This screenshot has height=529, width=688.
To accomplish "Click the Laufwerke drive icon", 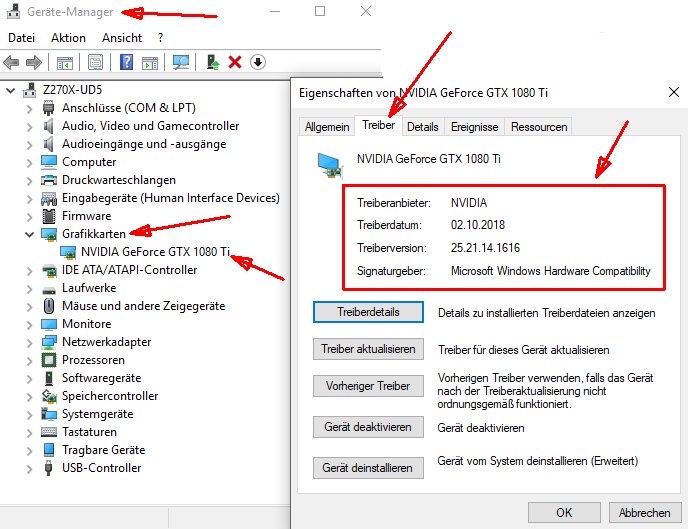I will tap(49, 290).
